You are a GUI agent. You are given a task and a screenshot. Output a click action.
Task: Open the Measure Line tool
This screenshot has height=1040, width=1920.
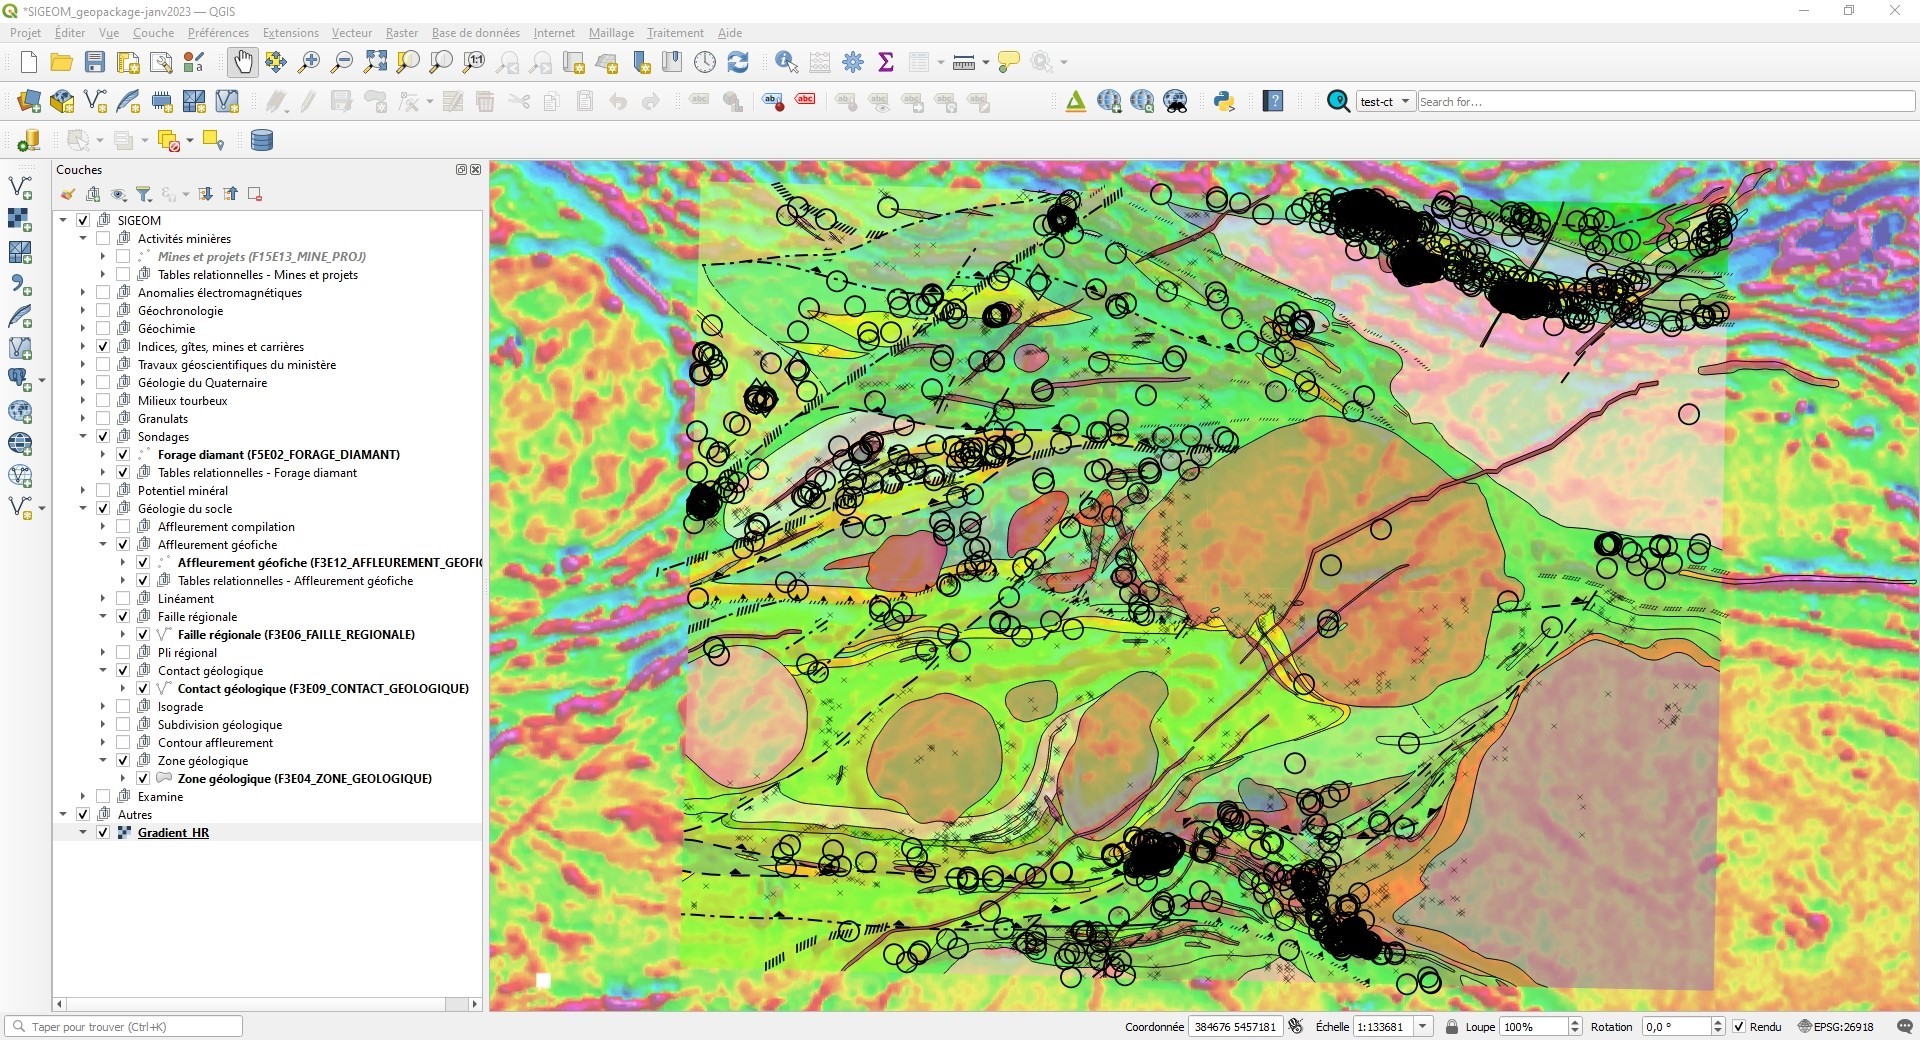(963, 62)
